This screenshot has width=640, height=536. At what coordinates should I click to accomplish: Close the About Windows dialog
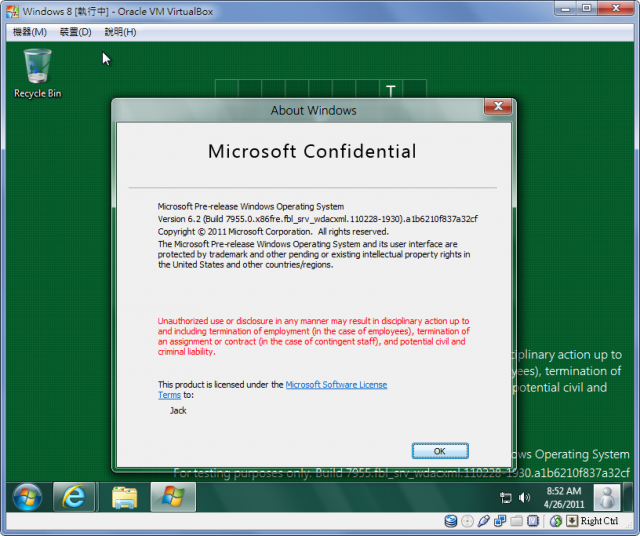(x=498, y=107)
